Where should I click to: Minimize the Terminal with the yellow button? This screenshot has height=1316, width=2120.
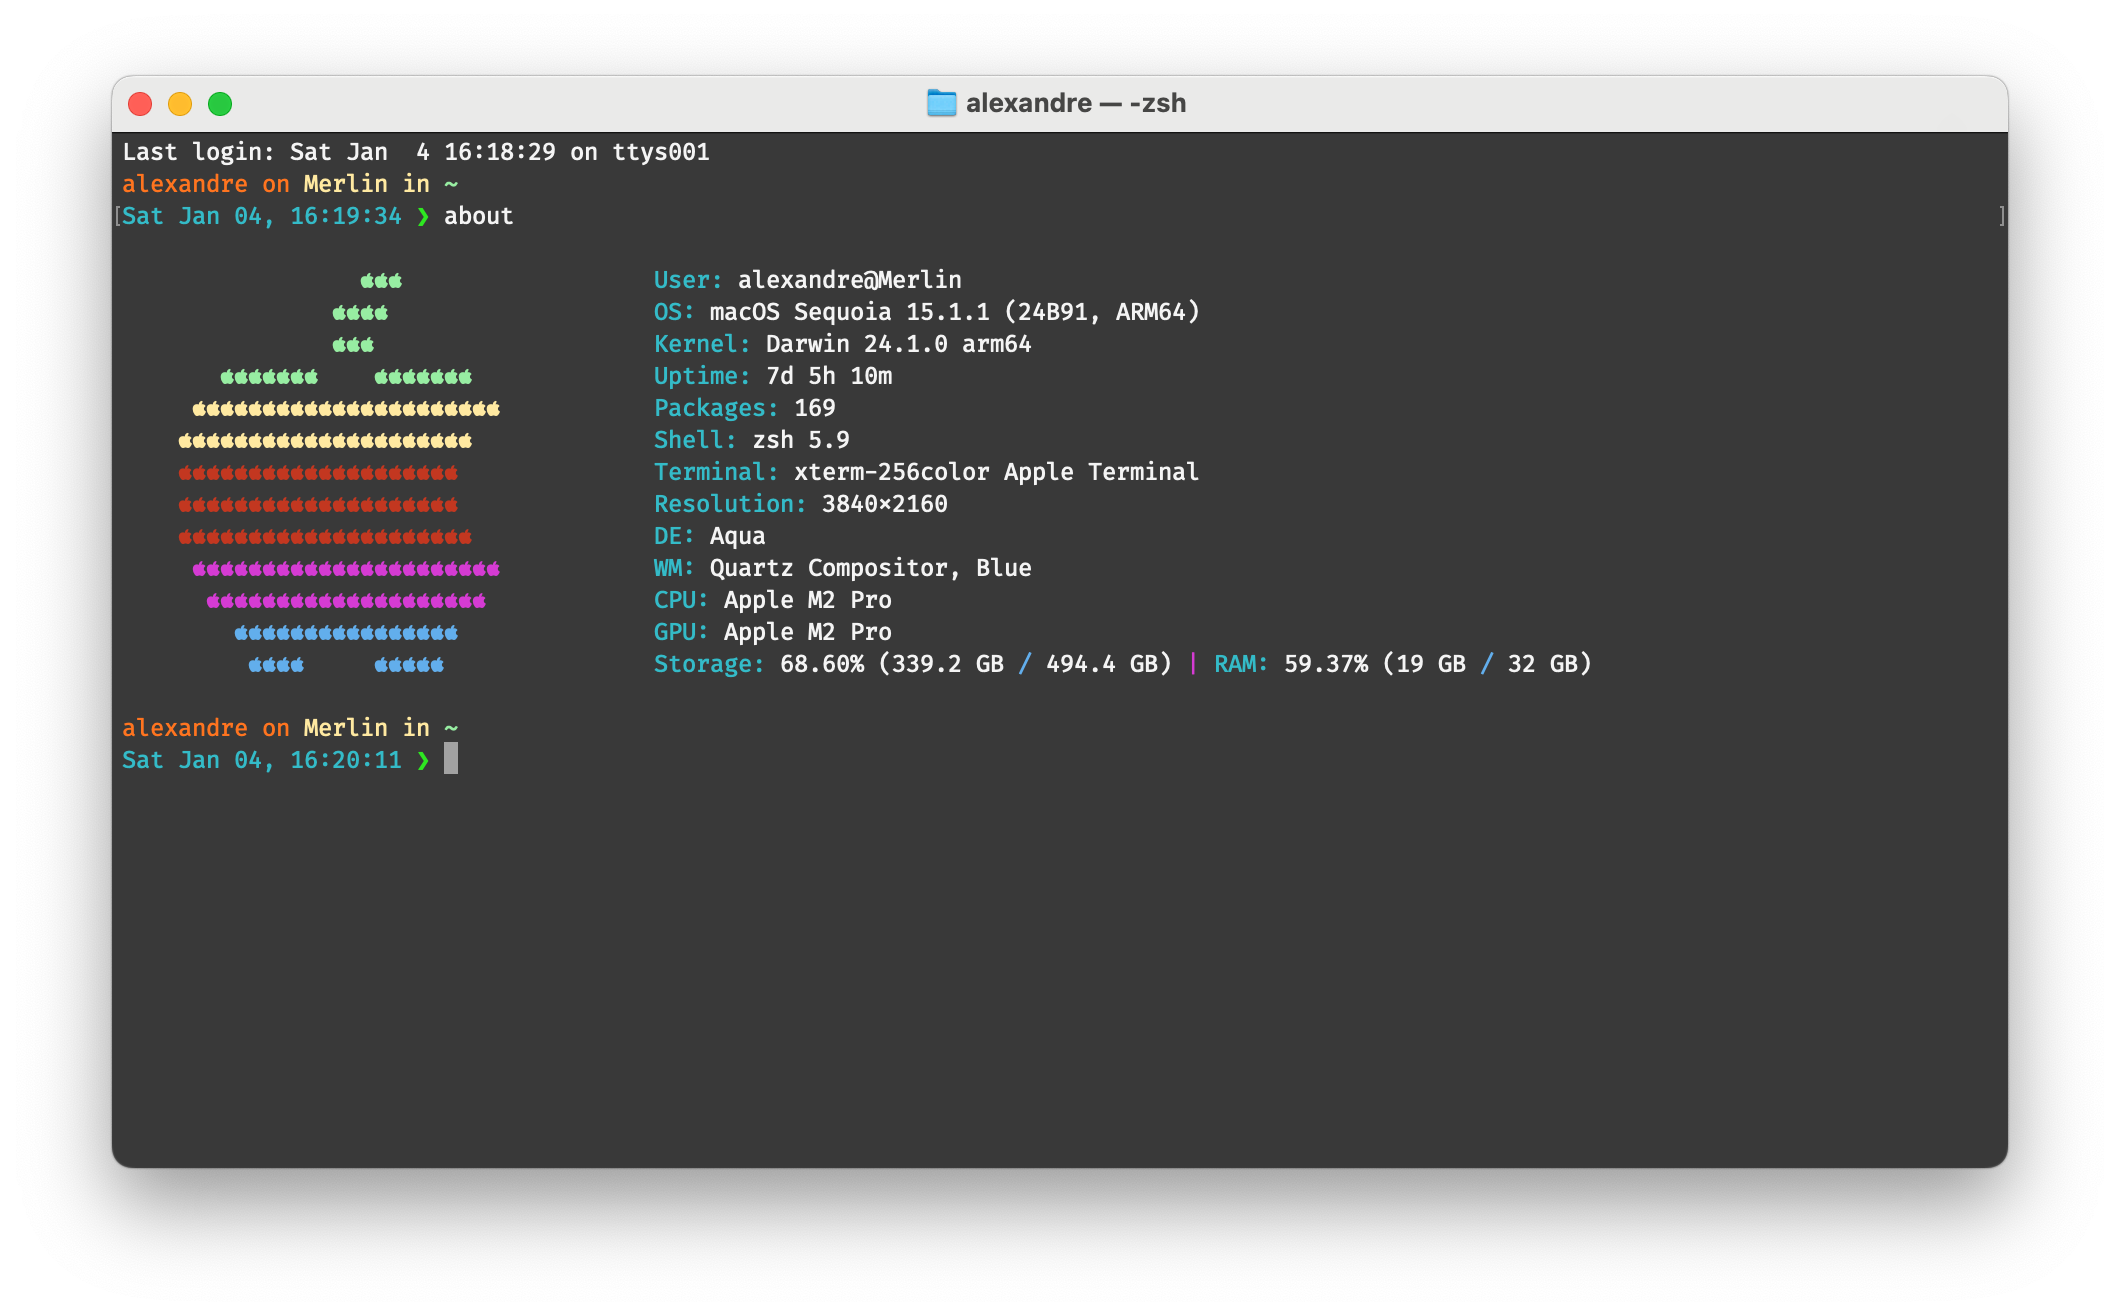(180, 104)
